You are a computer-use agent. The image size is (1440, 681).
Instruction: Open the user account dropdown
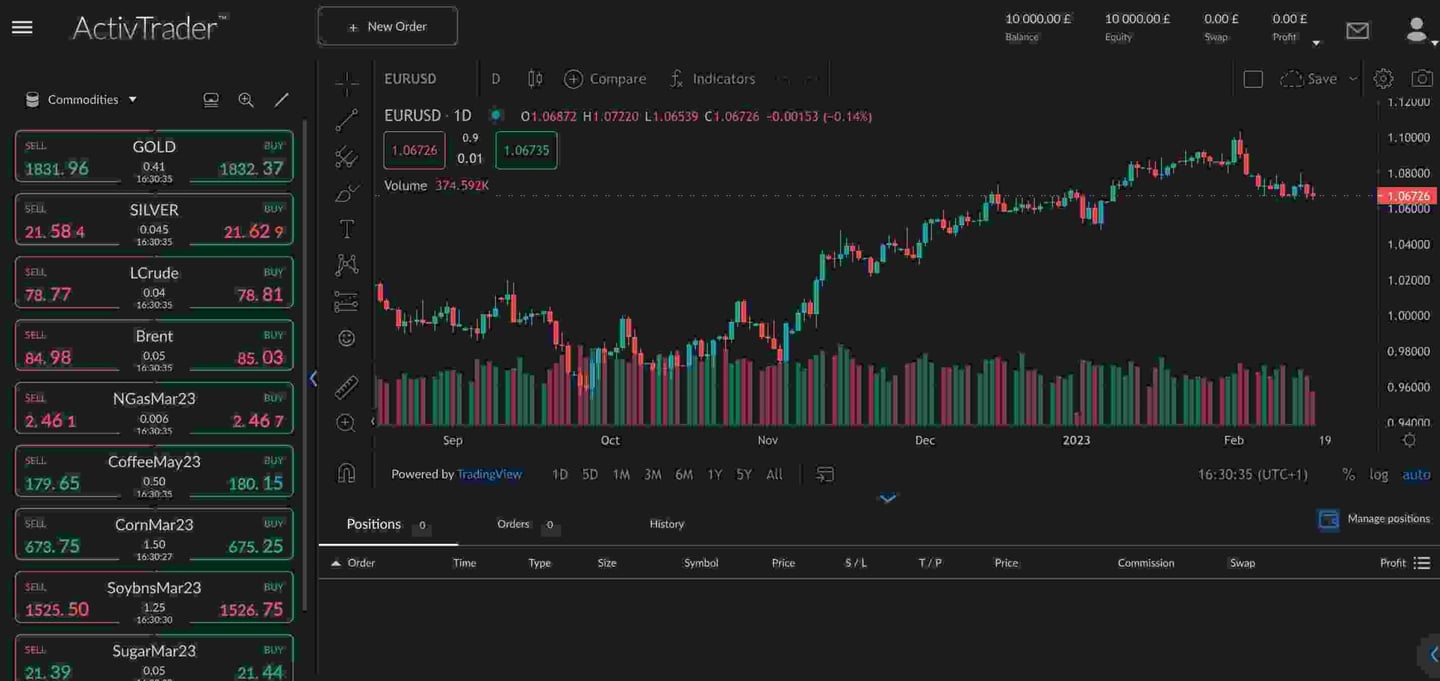click(1418, 31)
